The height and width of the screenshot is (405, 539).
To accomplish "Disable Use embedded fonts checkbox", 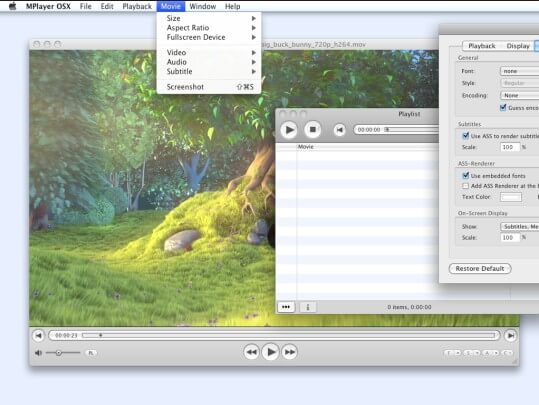I will [465, 175].
